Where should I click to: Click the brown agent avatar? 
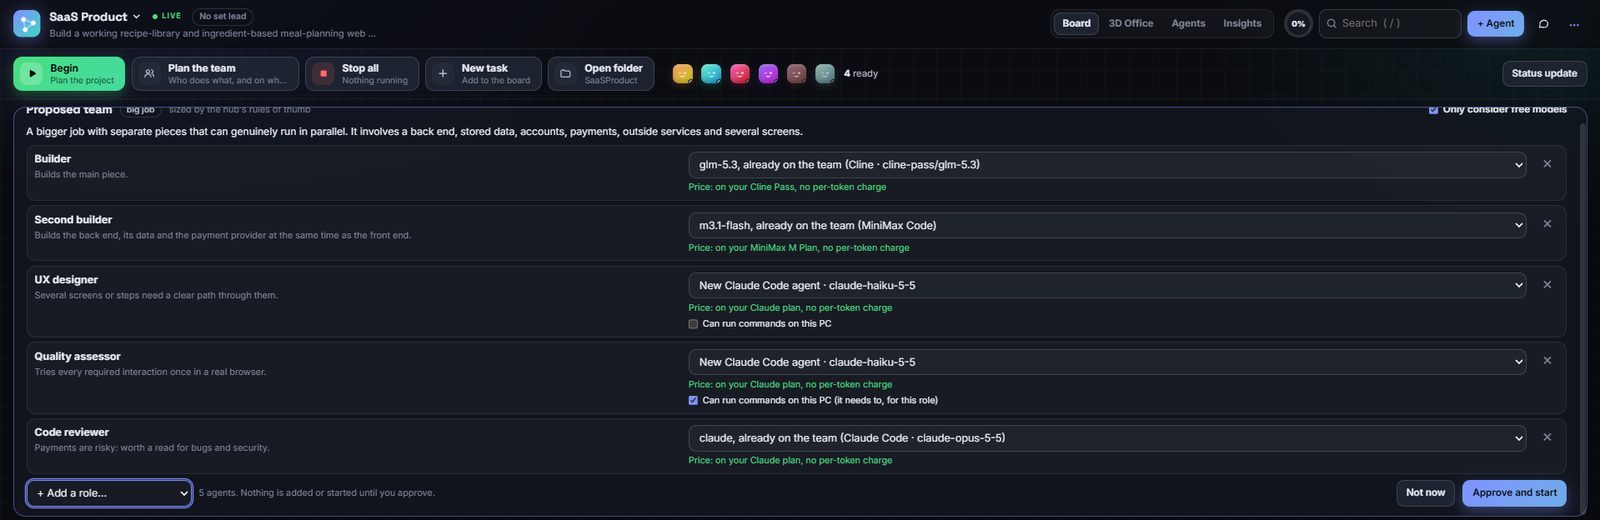pyautogui.click(x=796, y=73)
